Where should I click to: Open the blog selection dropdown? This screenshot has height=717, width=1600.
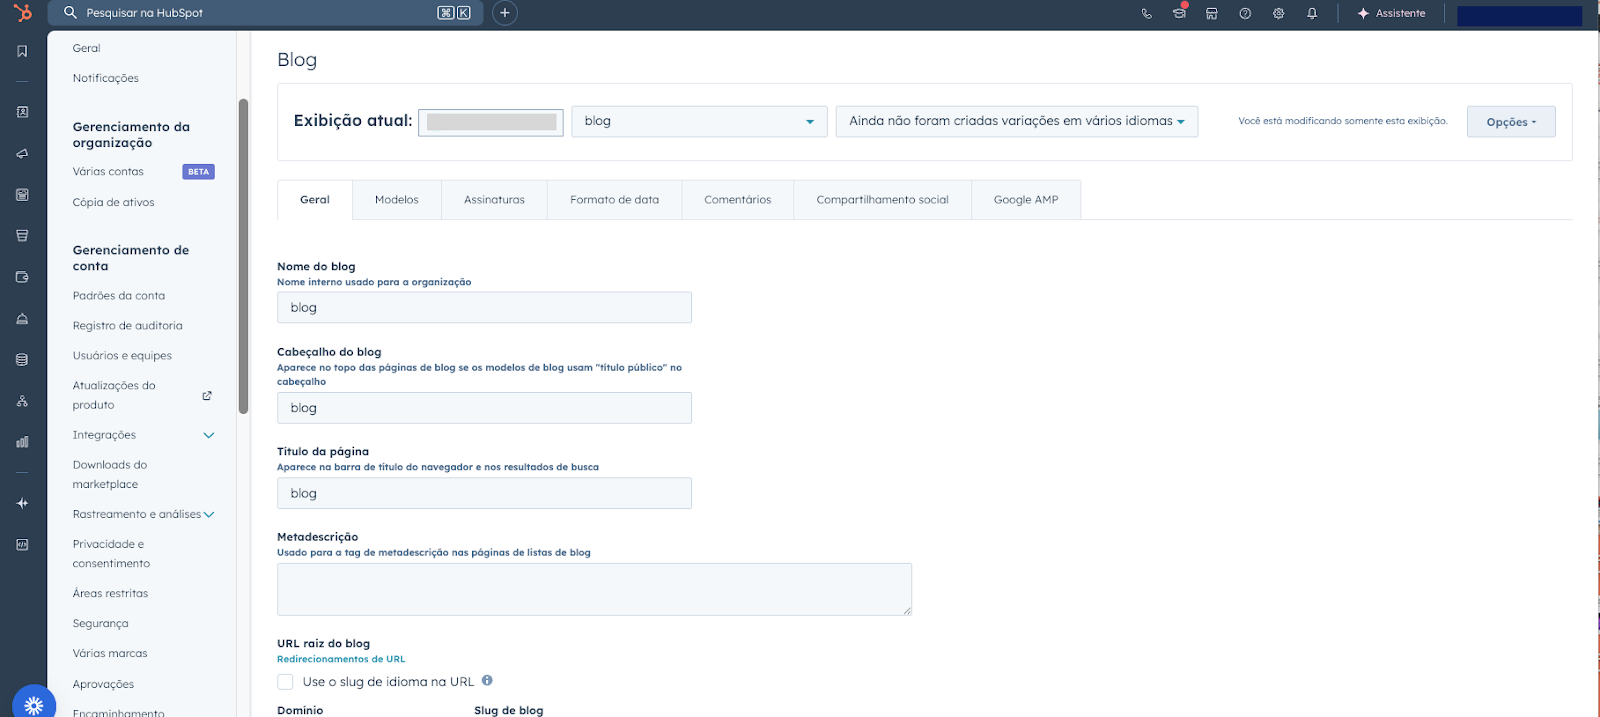tap(698, 121)
